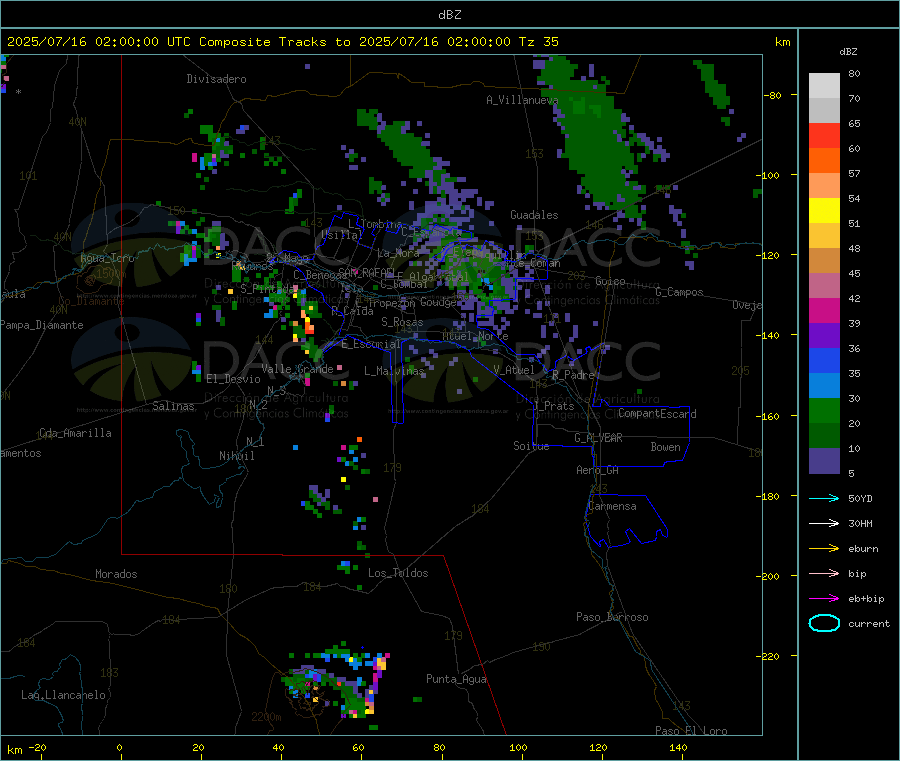Pick the orange swatch between 60 and 57 dBZ
This screenshot has height=761, width=900.
click(x=824, y=161)
